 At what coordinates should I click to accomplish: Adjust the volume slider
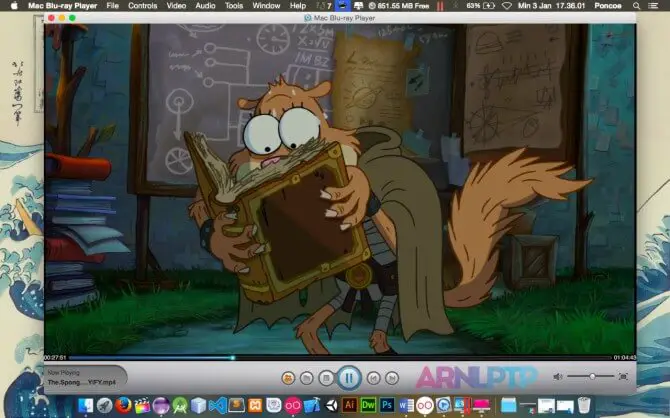coord(593,376)
